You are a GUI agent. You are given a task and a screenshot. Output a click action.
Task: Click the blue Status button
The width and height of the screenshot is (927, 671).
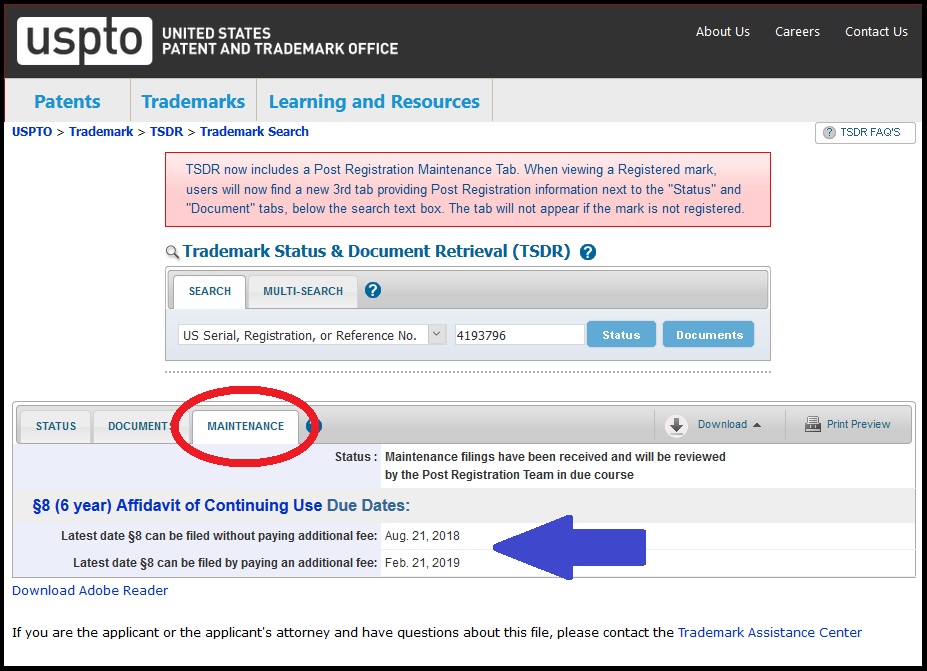(621, 335)
